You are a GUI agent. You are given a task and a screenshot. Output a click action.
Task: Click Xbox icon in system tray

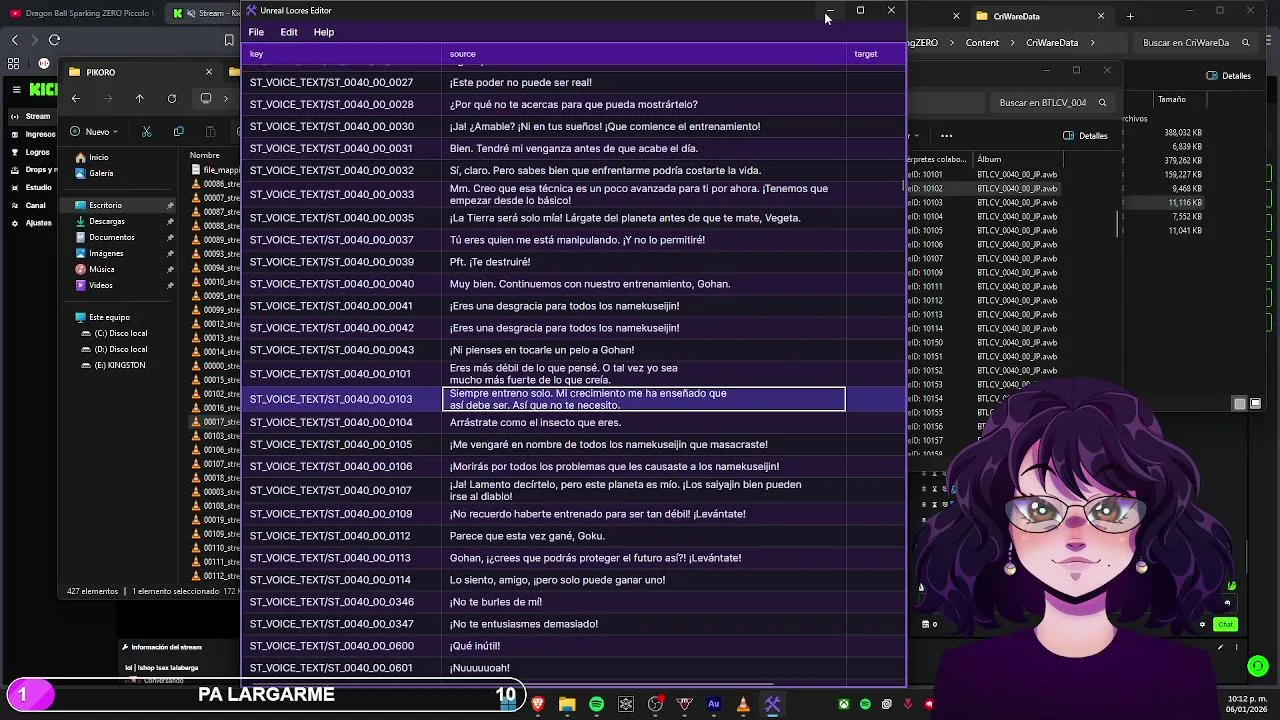(844, 704)
